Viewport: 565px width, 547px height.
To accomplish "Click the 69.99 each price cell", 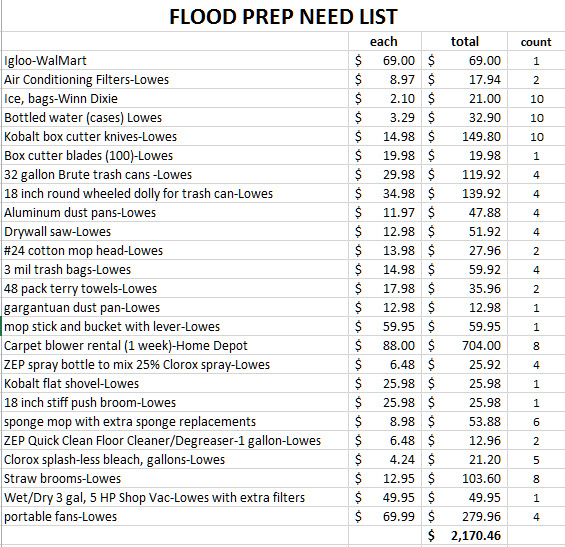I will (385, 516).
